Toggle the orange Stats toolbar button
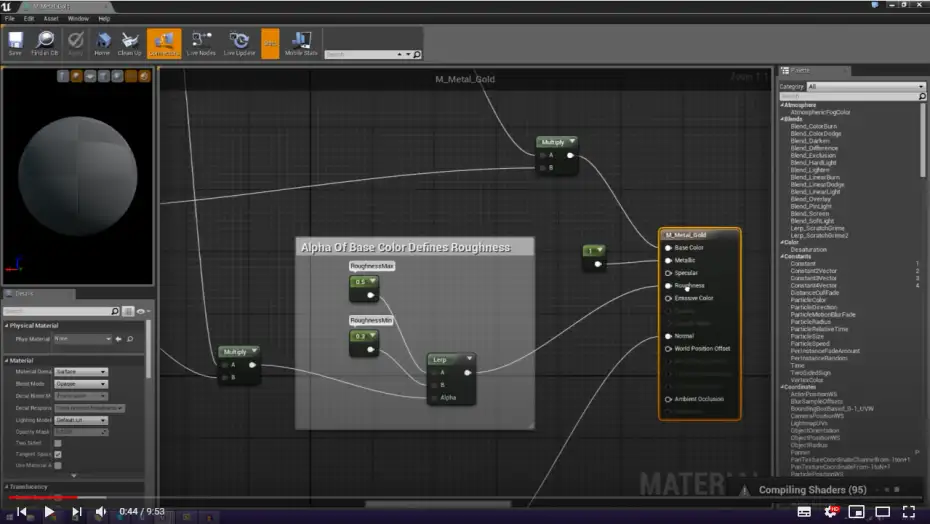The height and width of the screenshot is (524, 930). (x=270, y=44)
